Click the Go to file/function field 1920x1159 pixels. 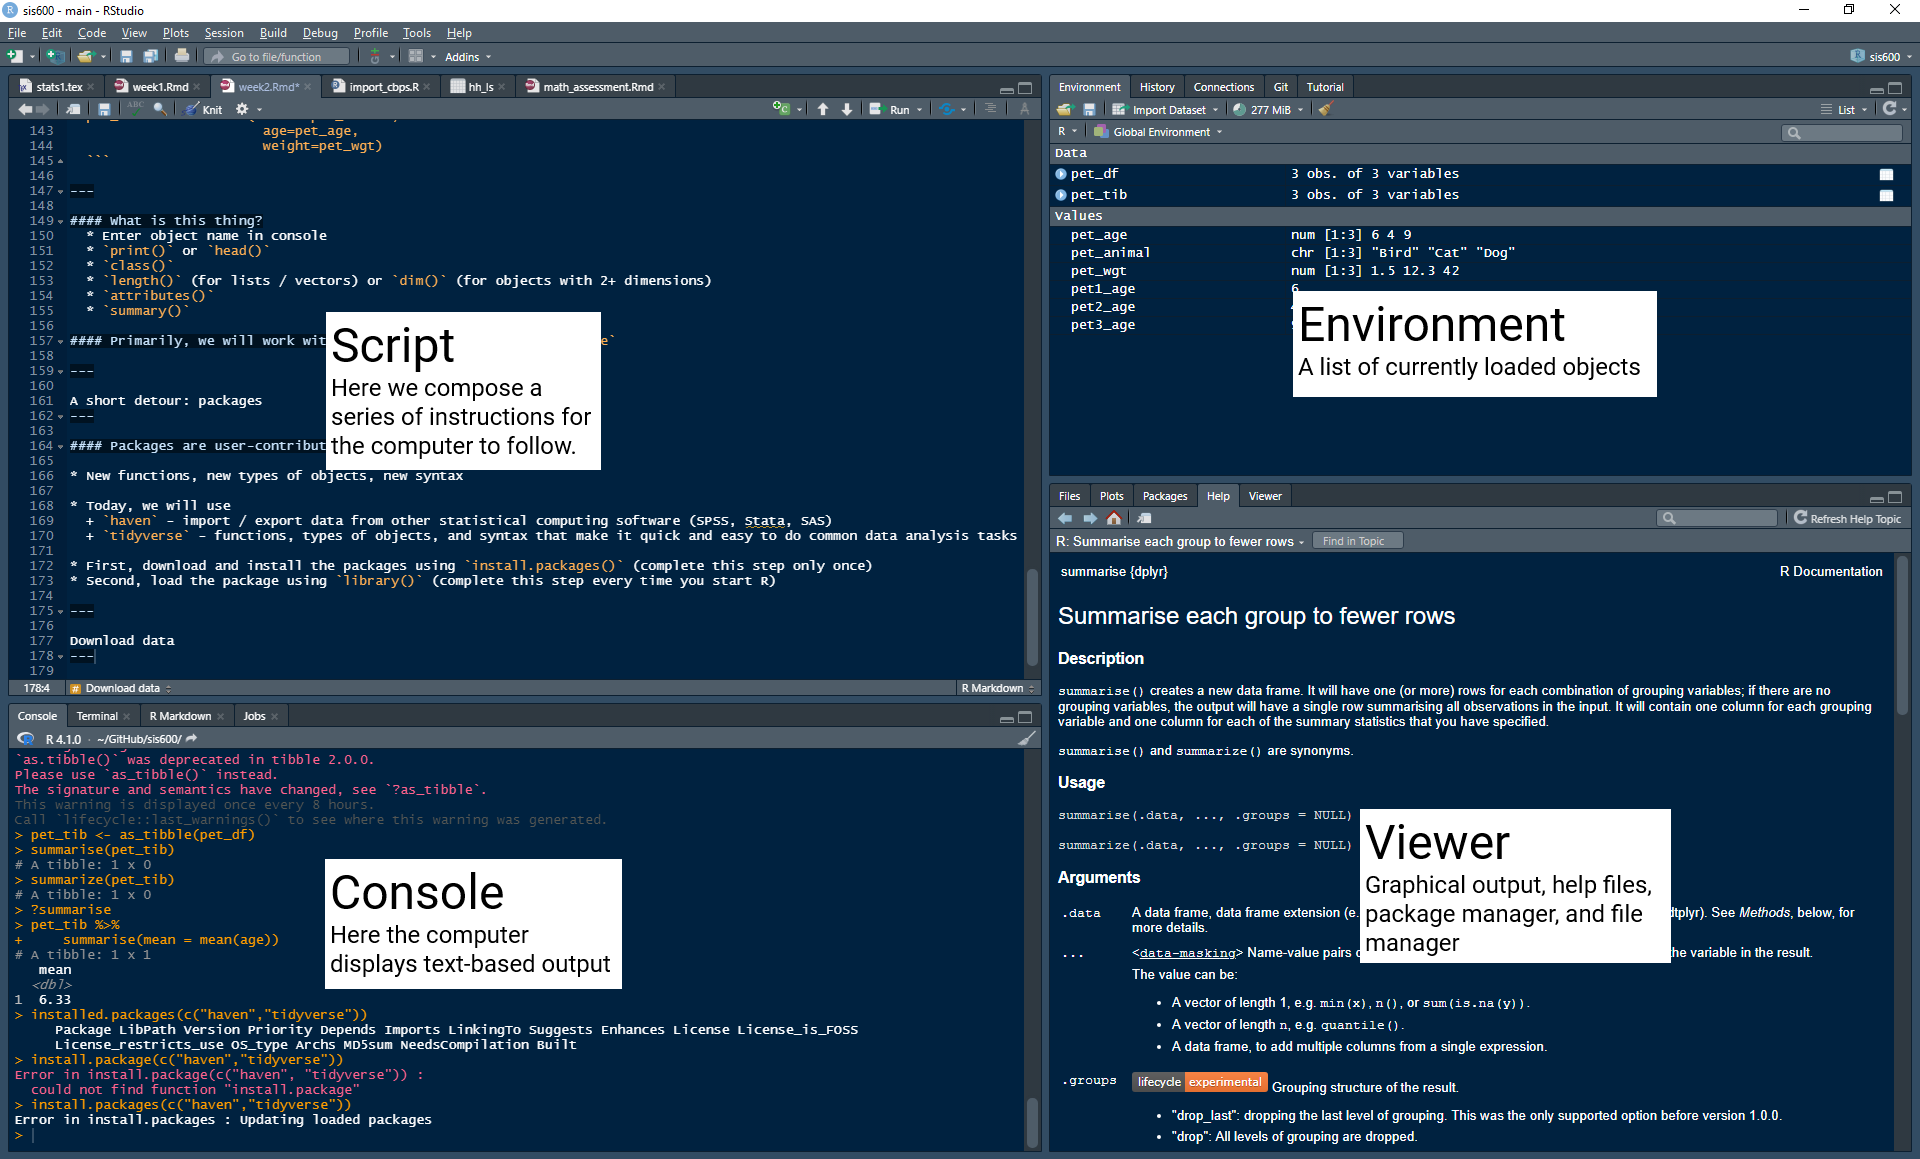pyautogui.click(x=278, y=57)
